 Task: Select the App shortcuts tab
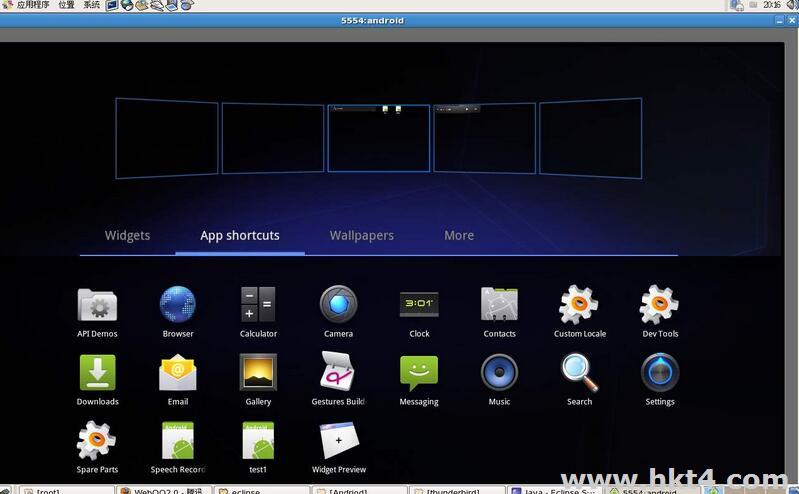(x=239, y=236)
